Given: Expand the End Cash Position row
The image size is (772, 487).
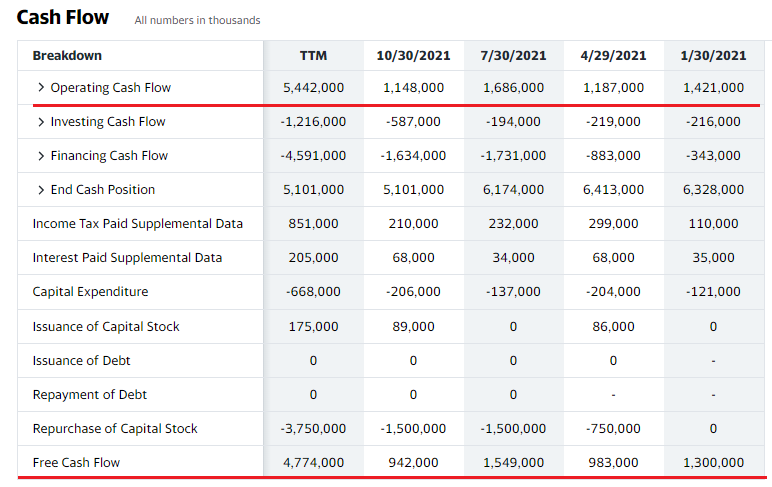Looking at the screenshot, I should click(x=41, y=190).
